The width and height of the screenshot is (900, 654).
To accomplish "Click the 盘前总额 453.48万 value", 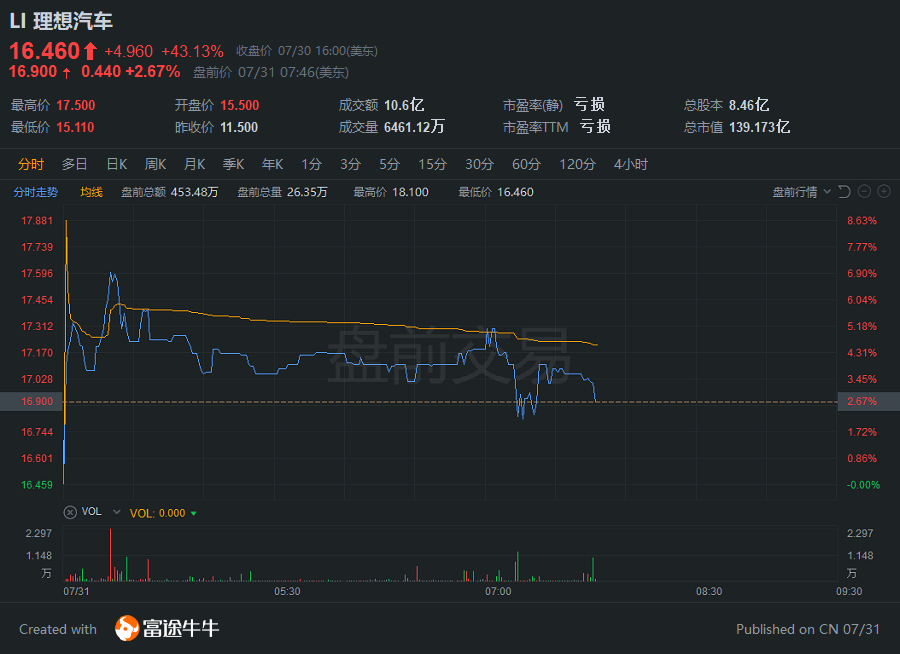I will point(194,192).
